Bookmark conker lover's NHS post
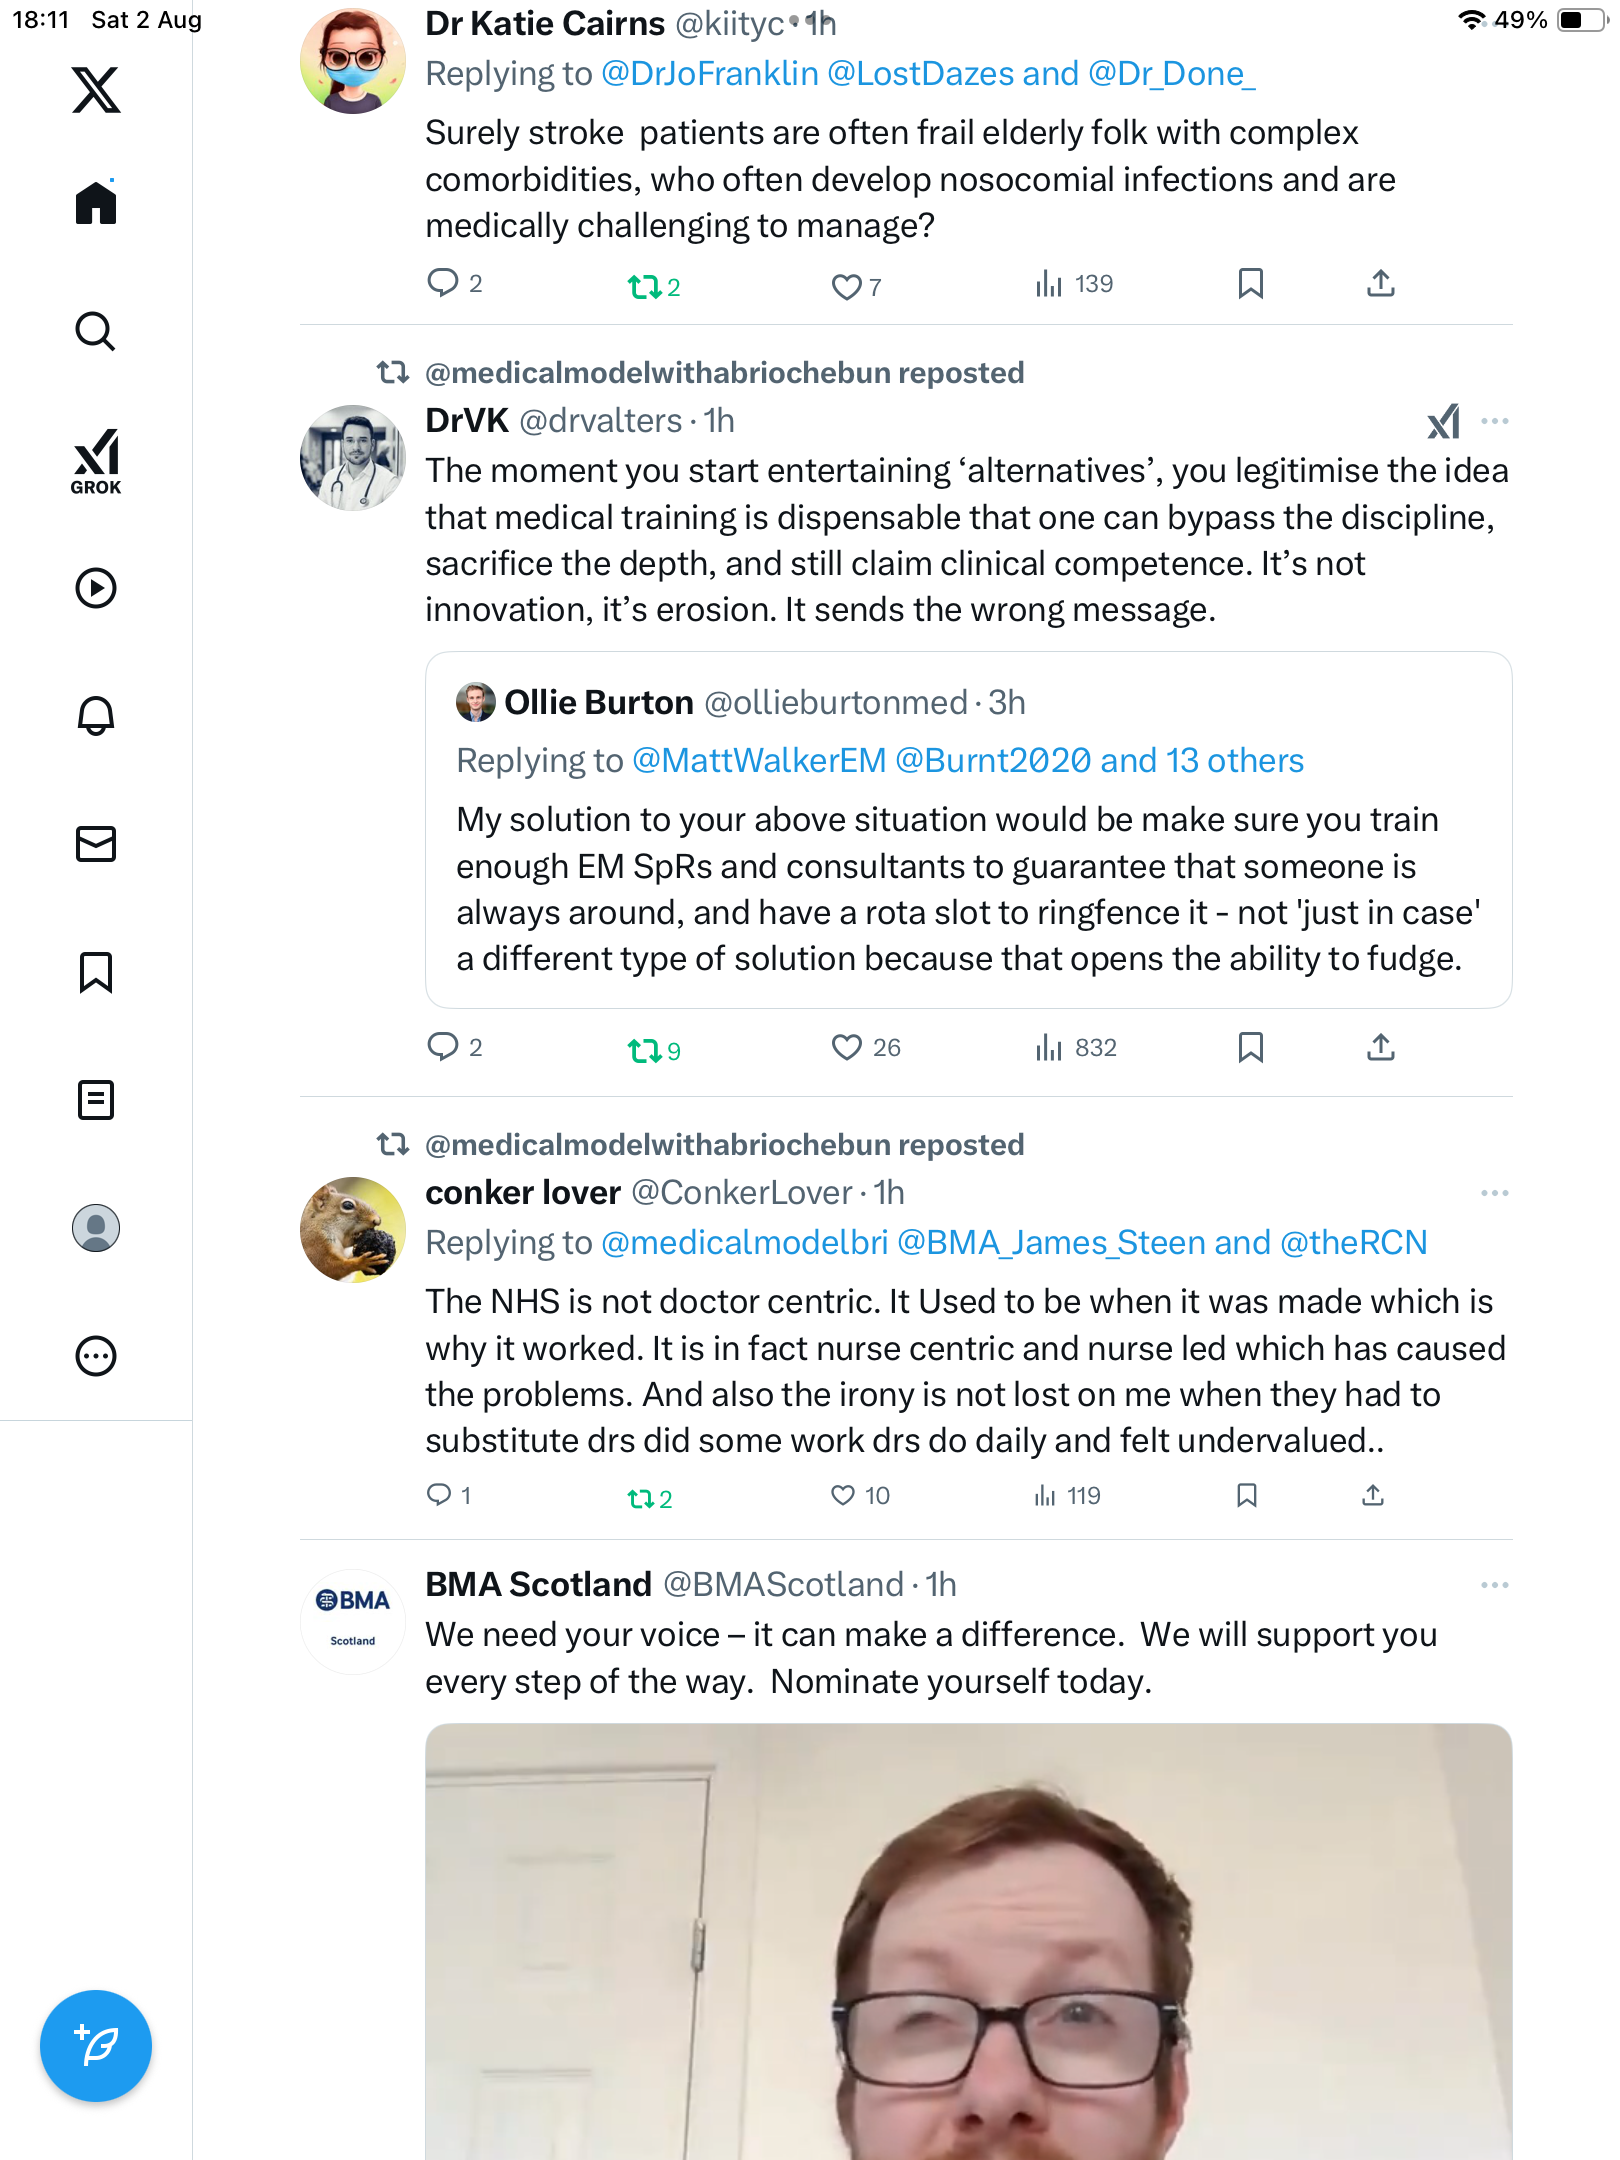The image size is (1620, 2160). [1246, 1495]
